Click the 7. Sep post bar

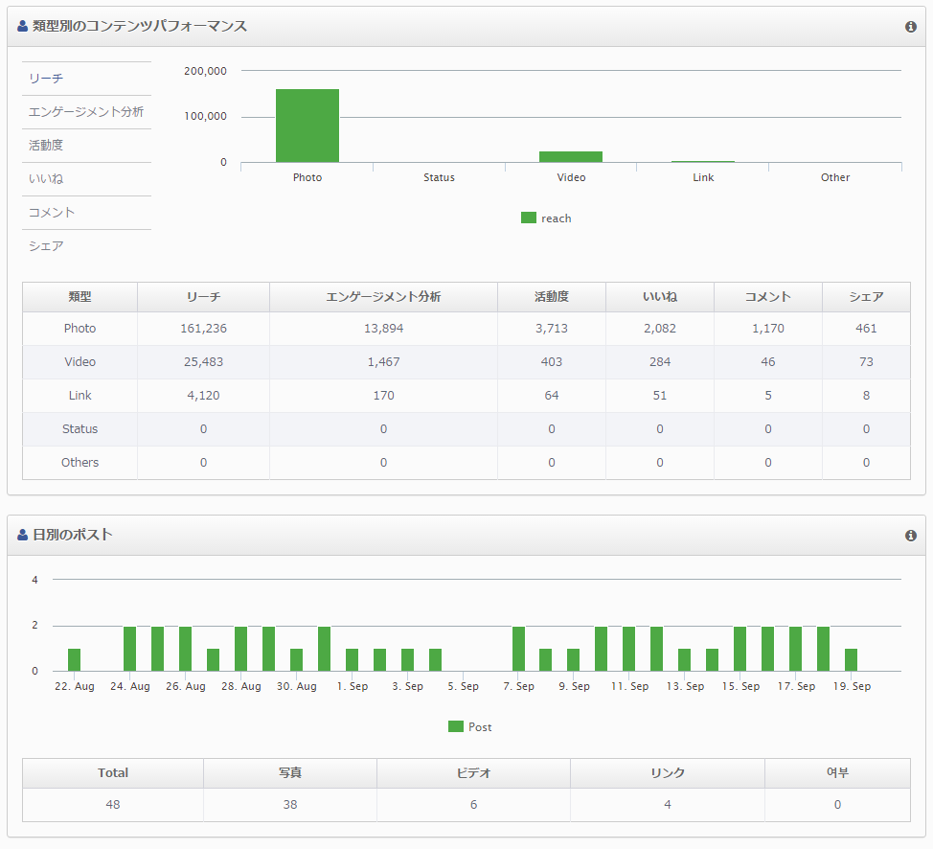518,649
